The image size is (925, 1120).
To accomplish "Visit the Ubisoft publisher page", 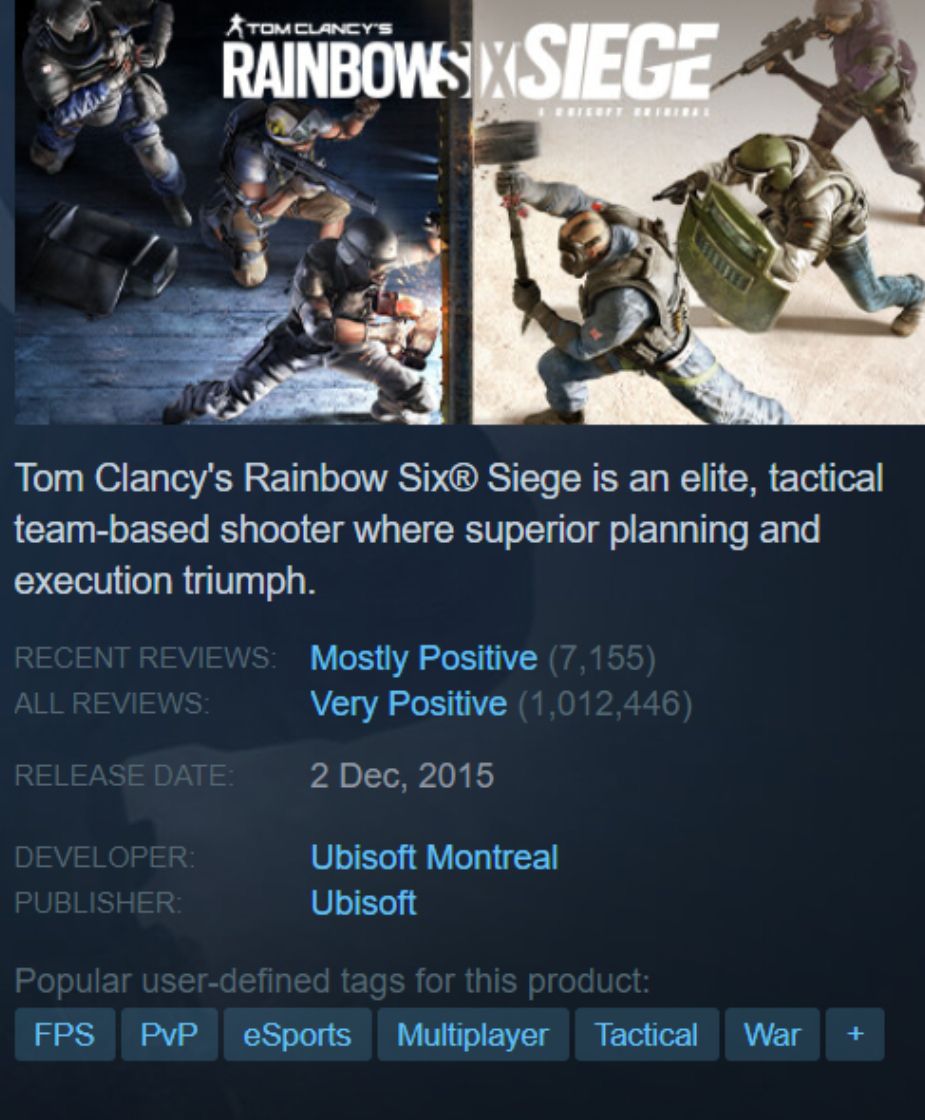I will click(x=363, y=903).
